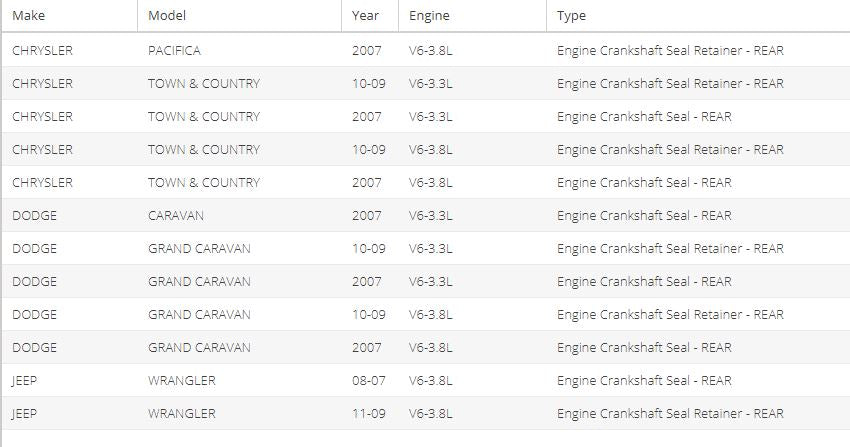Click the Model column header
The width and height of the screenshot is (850, 447).
click(240, 16)
